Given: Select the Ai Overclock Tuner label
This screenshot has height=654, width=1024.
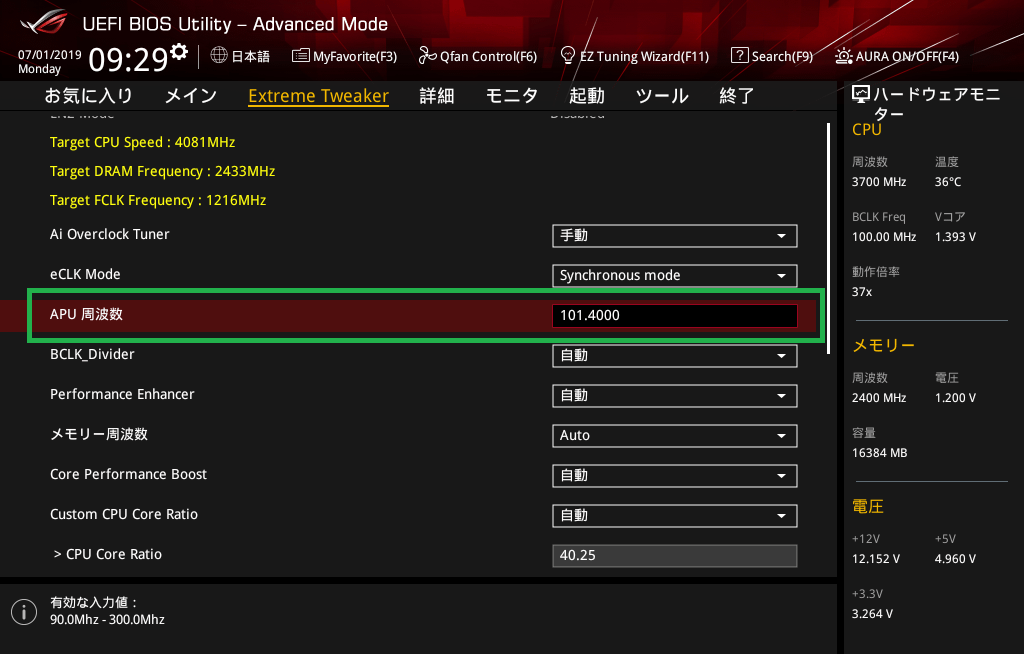Looking at the screenshot, I should point(110,235).
